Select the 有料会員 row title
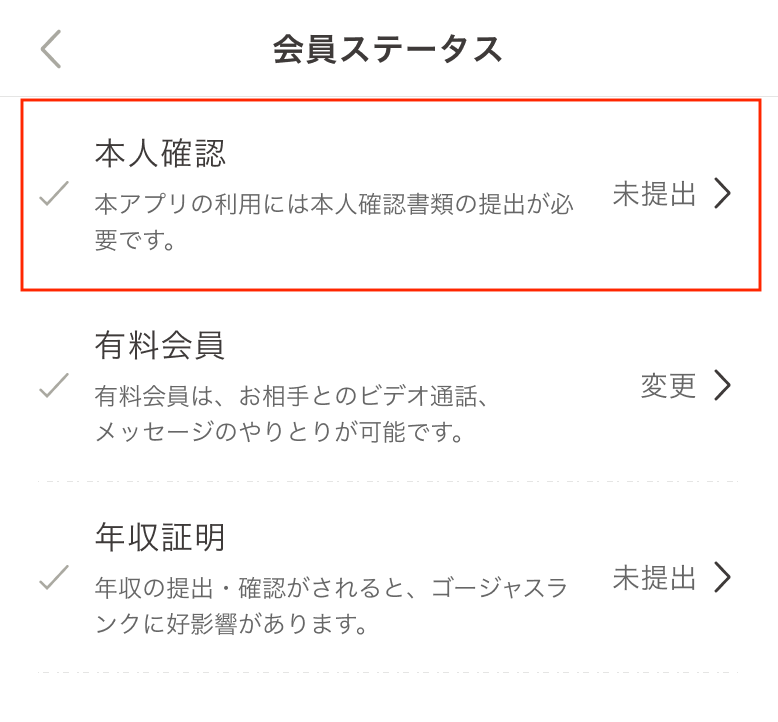 coord(160,345)
